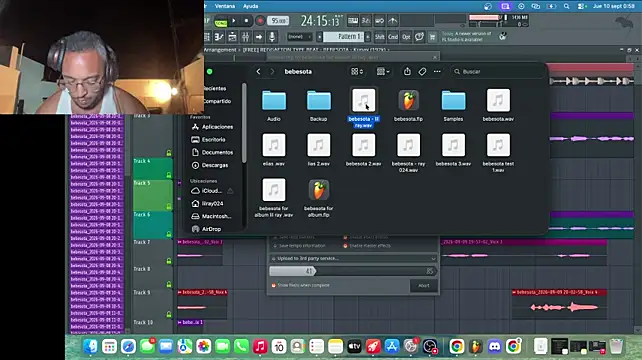Screen dimensions: 642x360
Task: Open Descargas in Finder sidebar
Action: tap(210, 165)
